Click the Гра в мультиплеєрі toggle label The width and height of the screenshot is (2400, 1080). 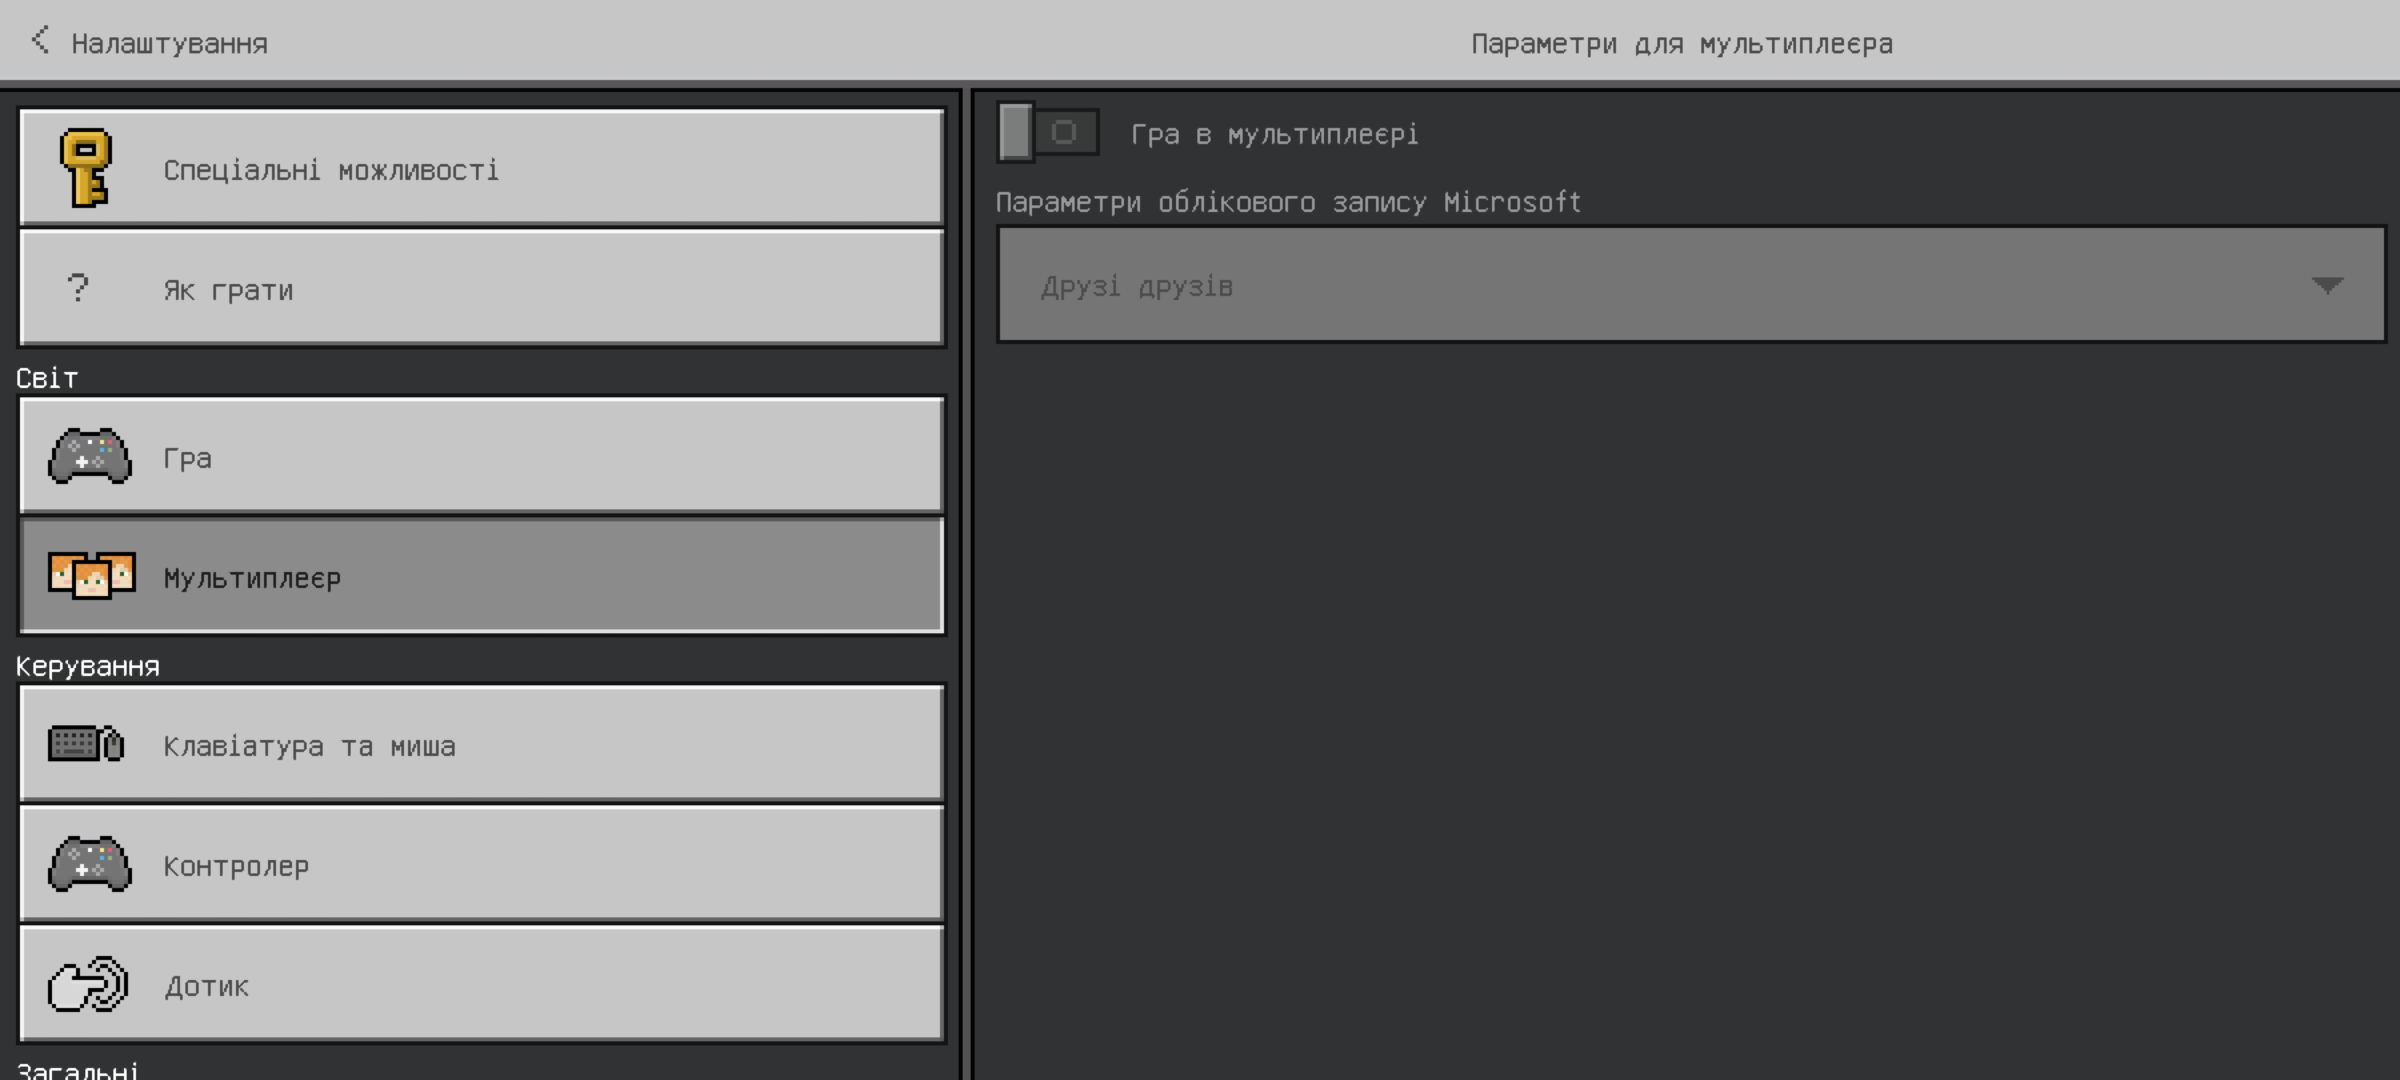(x=1274, y=134)
